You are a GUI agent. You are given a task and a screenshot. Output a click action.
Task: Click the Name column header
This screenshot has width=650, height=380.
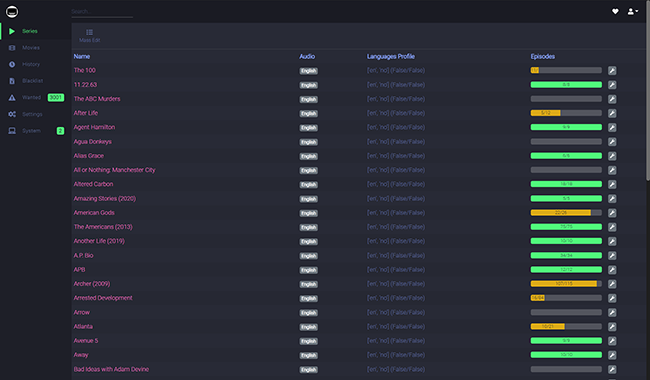point(82,56)
